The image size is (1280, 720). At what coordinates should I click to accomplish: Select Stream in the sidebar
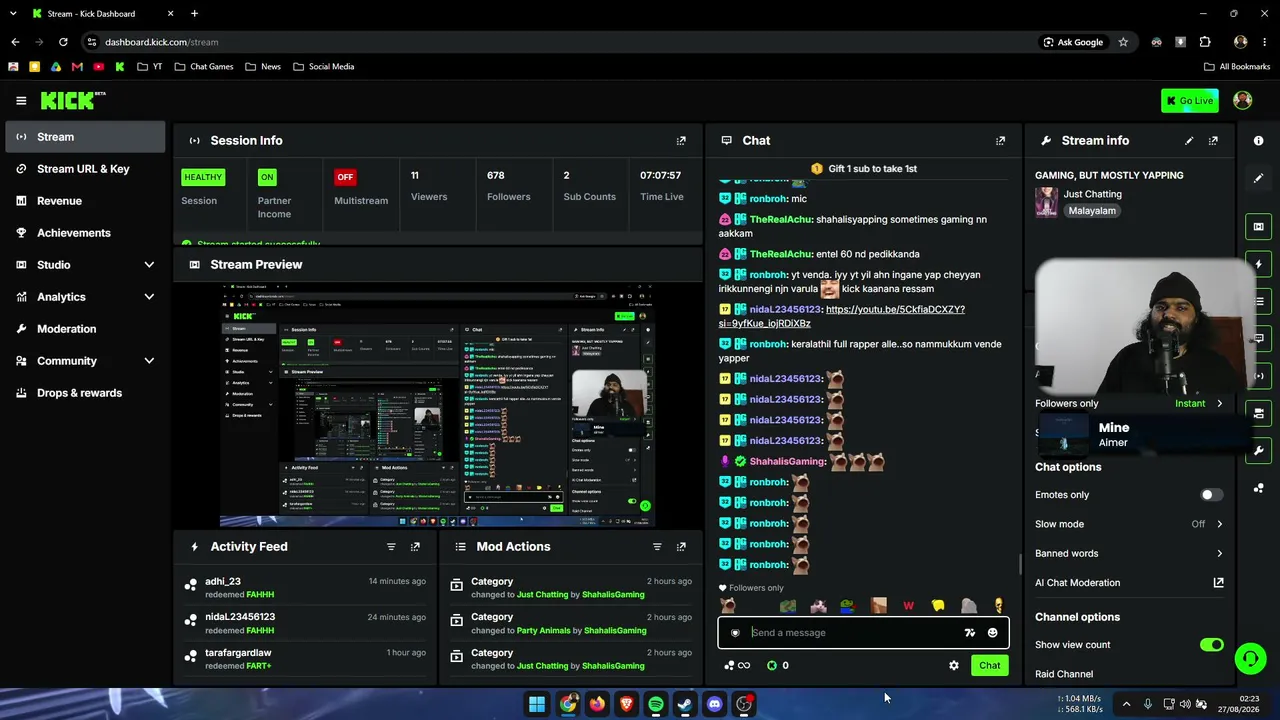click(x=85, y=137)
